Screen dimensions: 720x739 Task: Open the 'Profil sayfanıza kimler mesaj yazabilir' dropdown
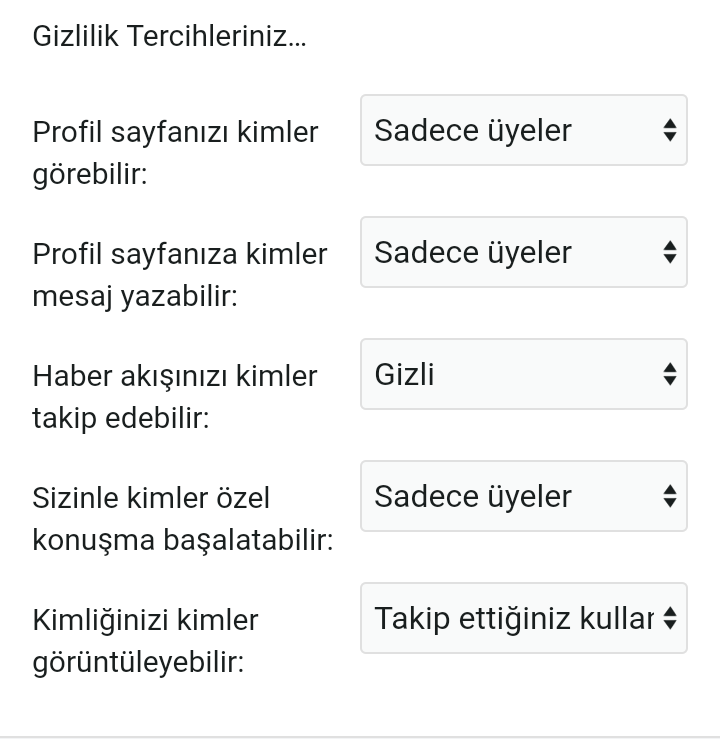click(x=523, y=252)
